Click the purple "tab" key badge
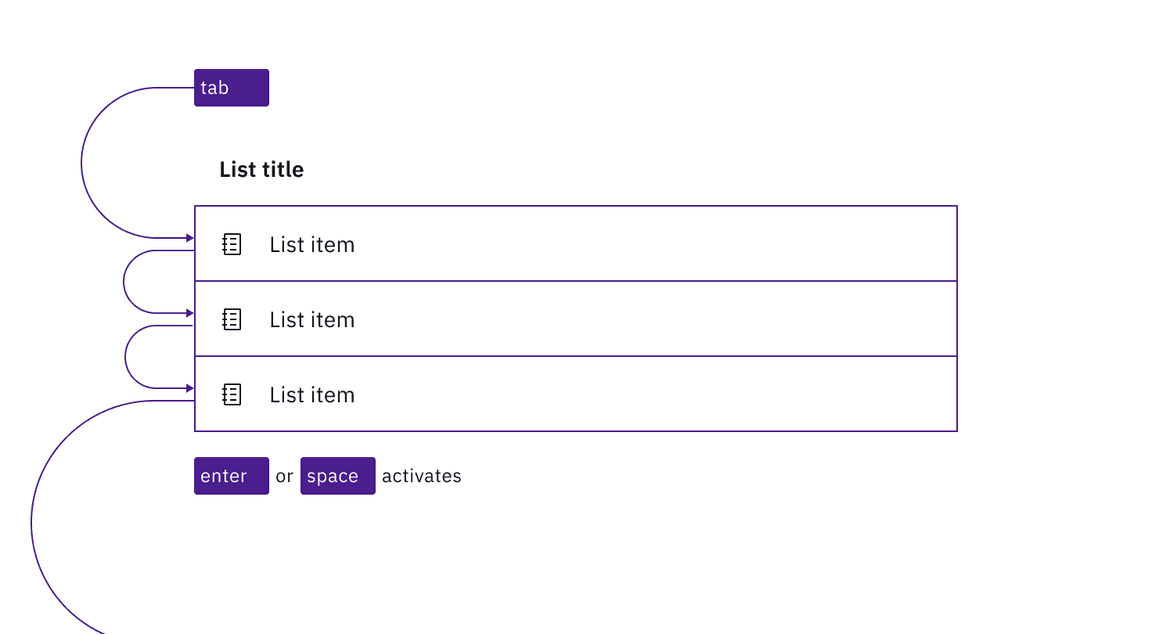The width and height of the screenshot is (1152, 634). (231, 88)
